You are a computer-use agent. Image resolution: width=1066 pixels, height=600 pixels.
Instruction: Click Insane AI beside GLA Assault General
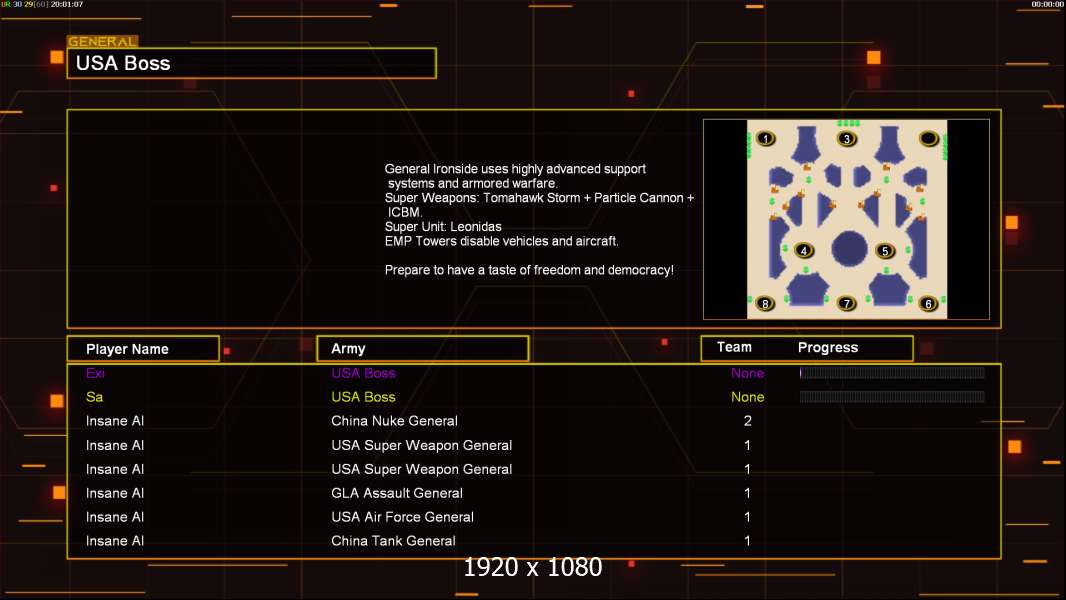115,493
